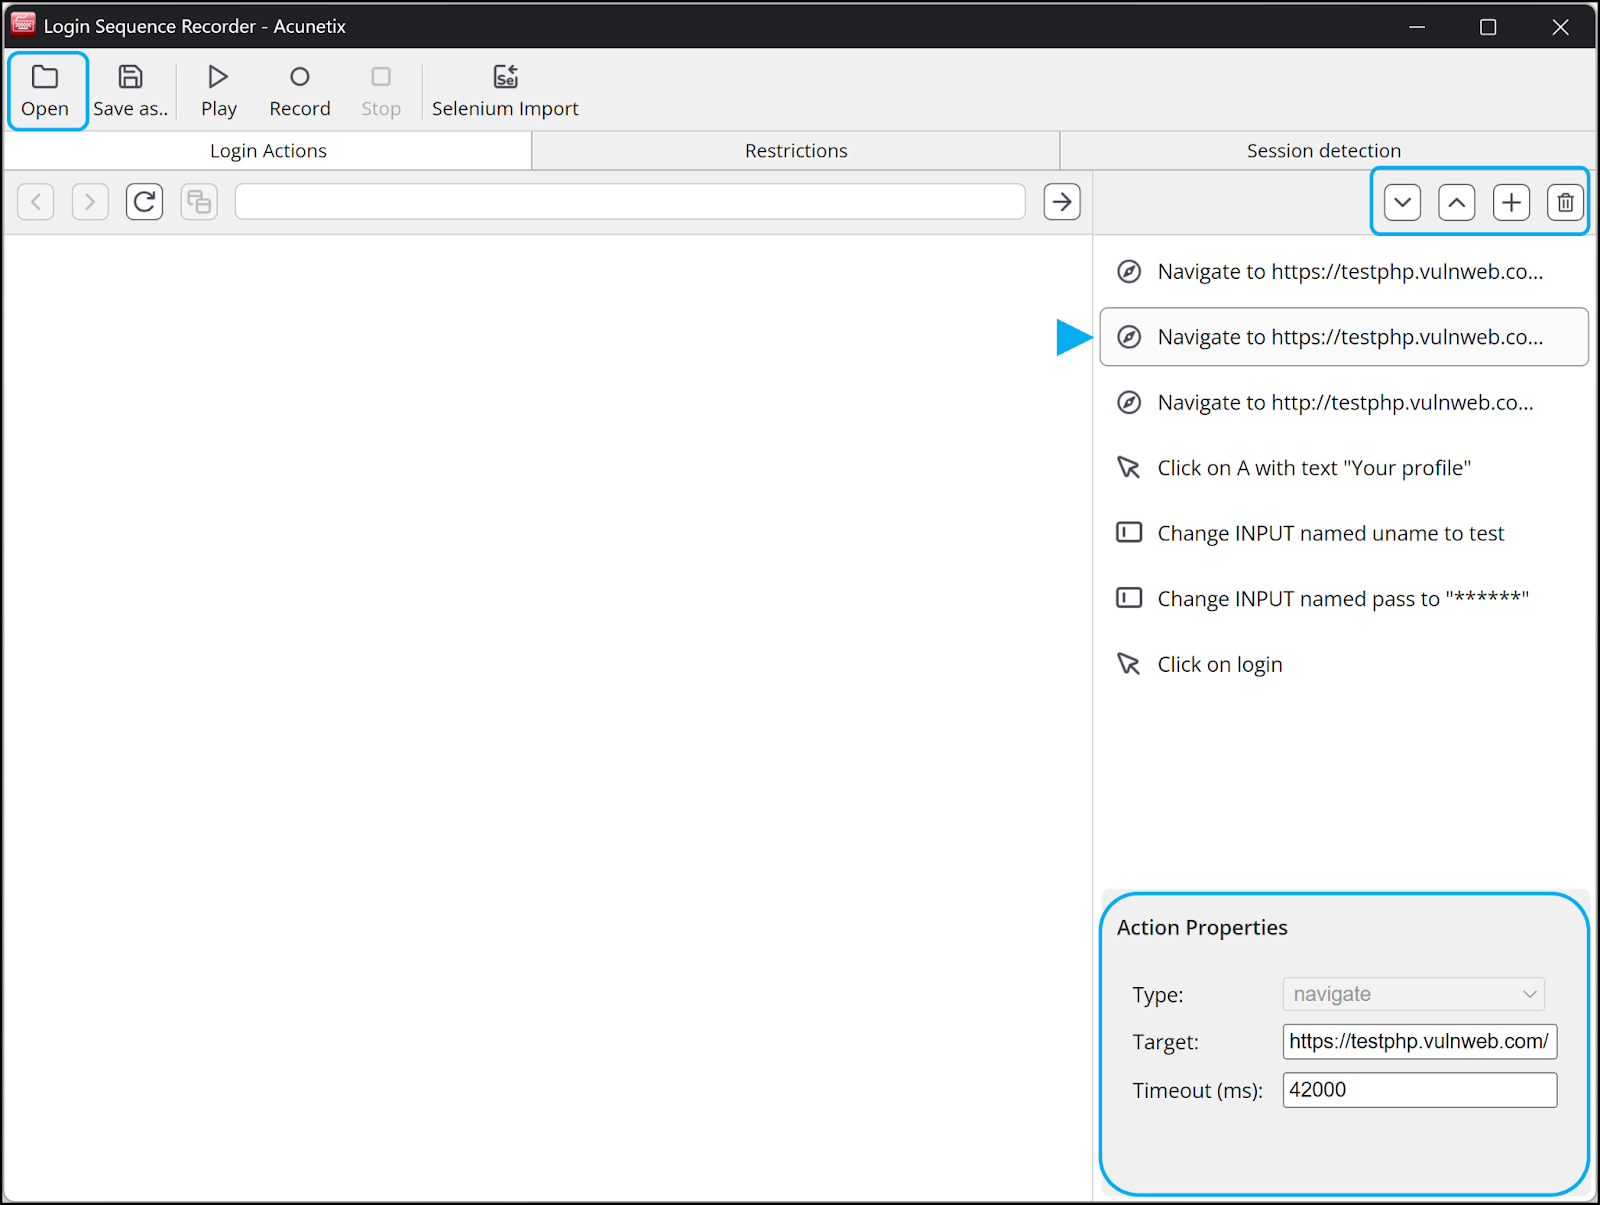Click input icon of uname action
This screenshot has height=1205, width=1600.
(x=1129, y=532)
